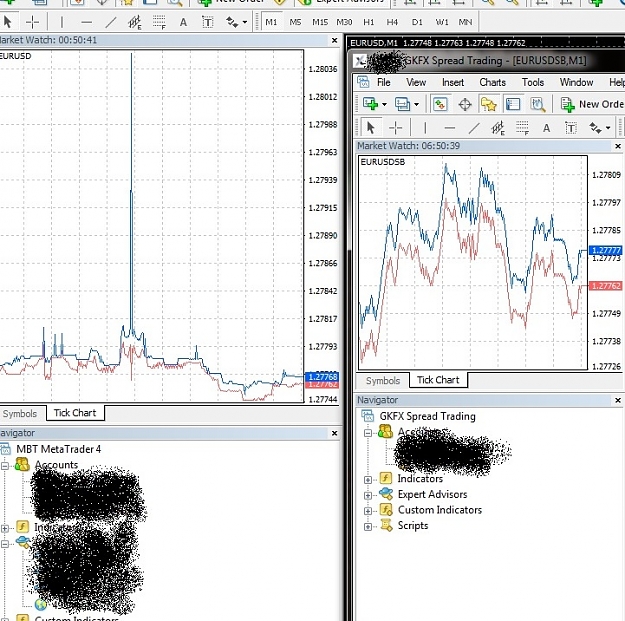Open Symbols tab in GKFX Market Watch

point(383,381)
